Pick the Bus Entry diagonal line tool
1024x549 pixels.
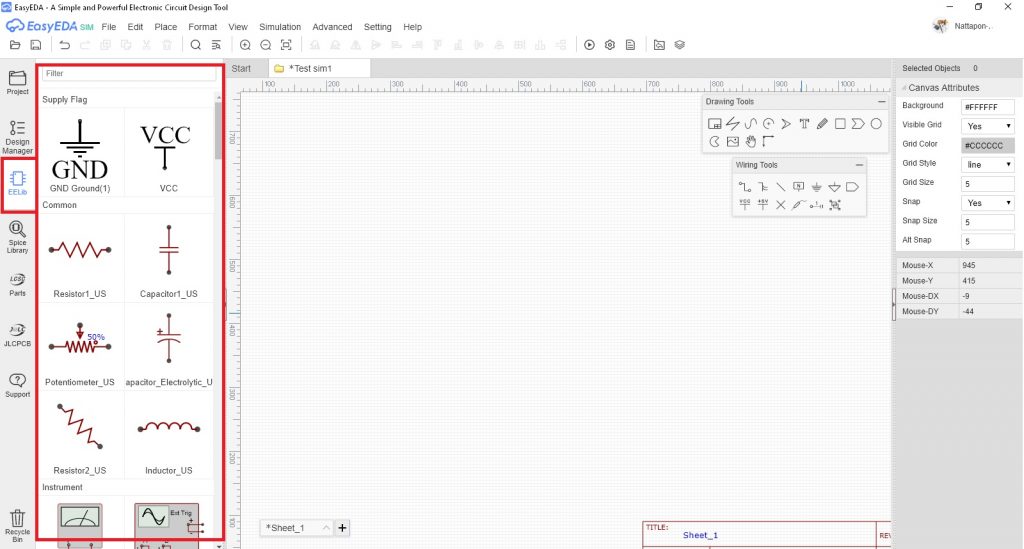click(780, 187)
